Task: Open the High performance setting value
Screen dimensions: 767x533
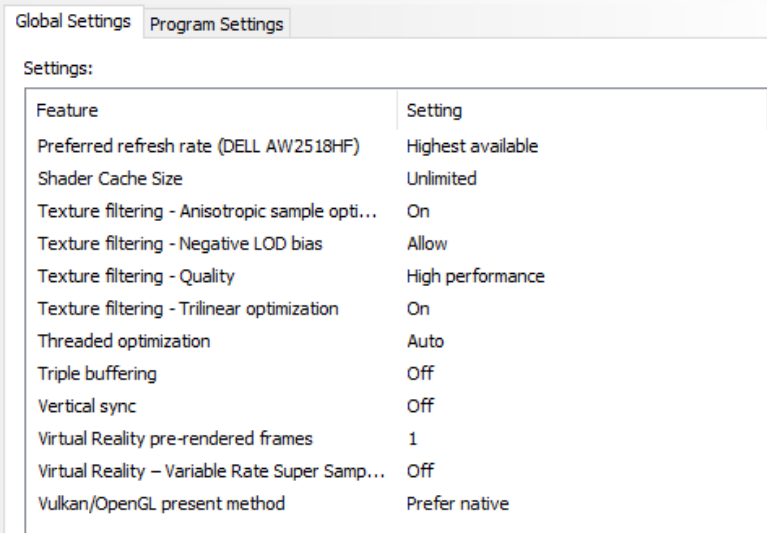Action: pos(475,276)
